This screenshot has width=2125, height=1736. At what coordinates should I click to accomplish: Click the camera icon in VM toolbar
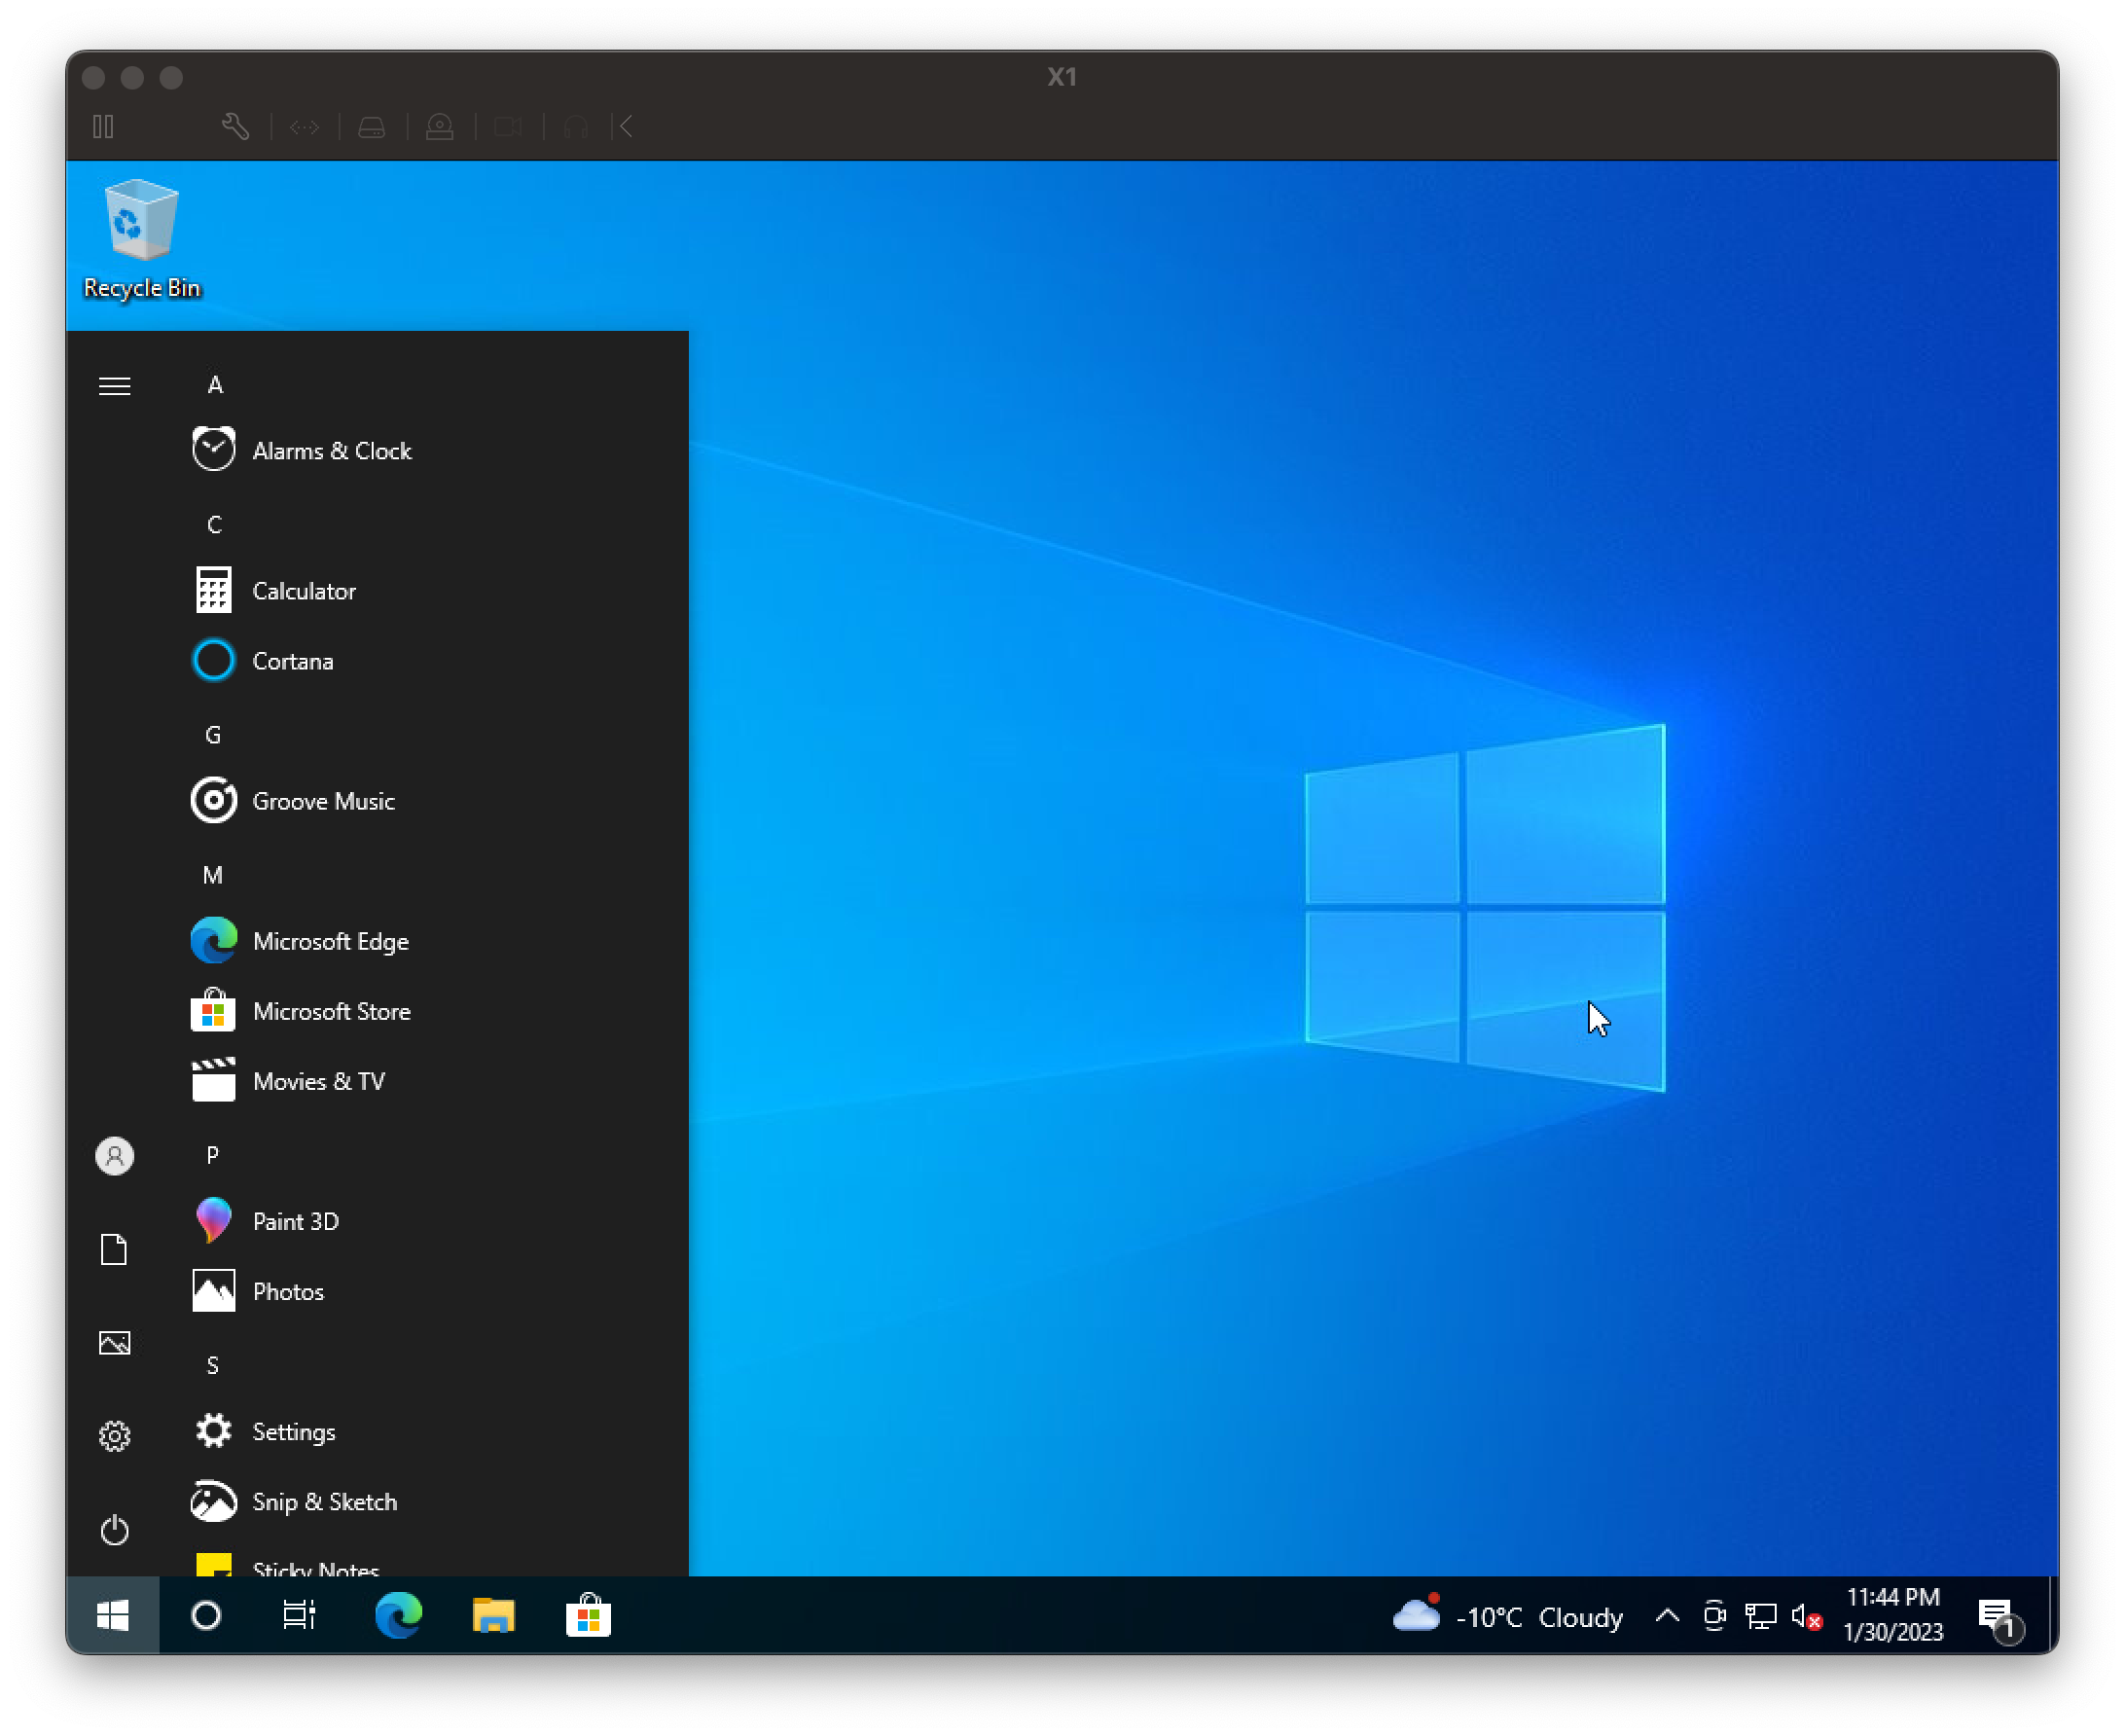508,127
